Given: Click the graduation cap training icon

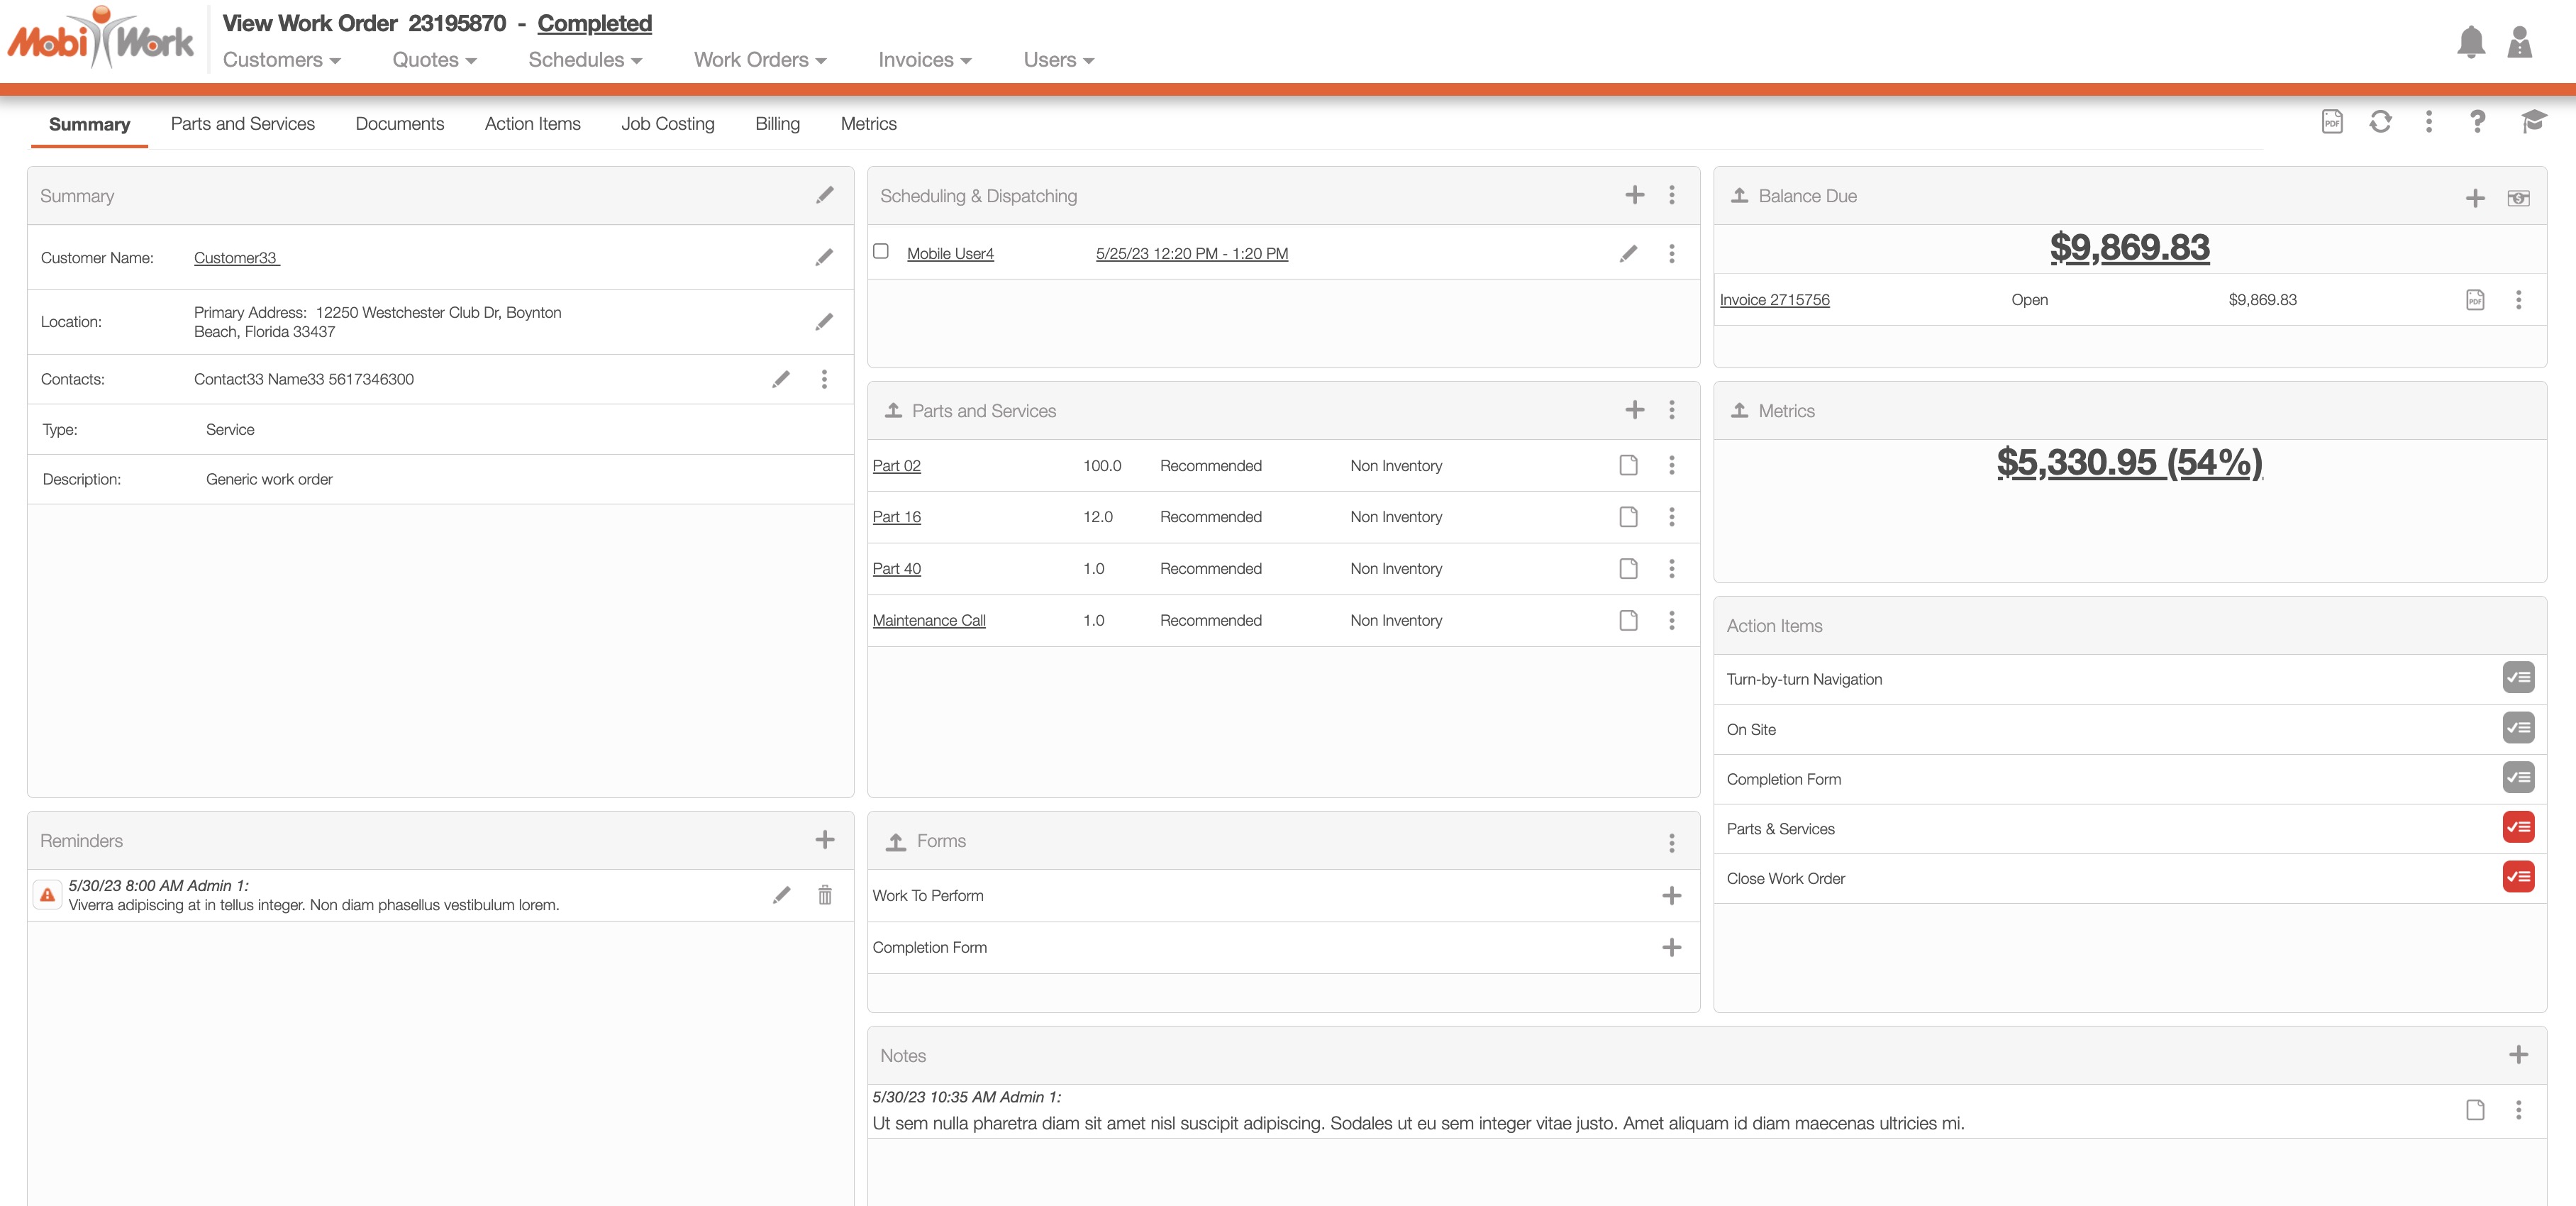Looking at the screenshot, I should (2532, 122).
